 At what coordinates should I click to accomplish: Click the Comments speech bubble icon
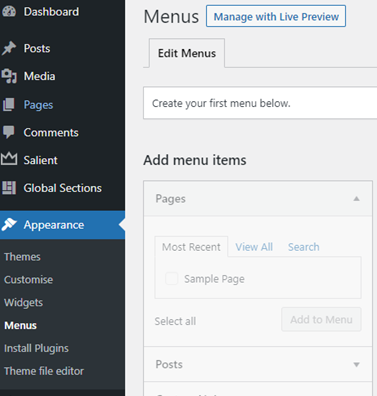click(9, 132)
